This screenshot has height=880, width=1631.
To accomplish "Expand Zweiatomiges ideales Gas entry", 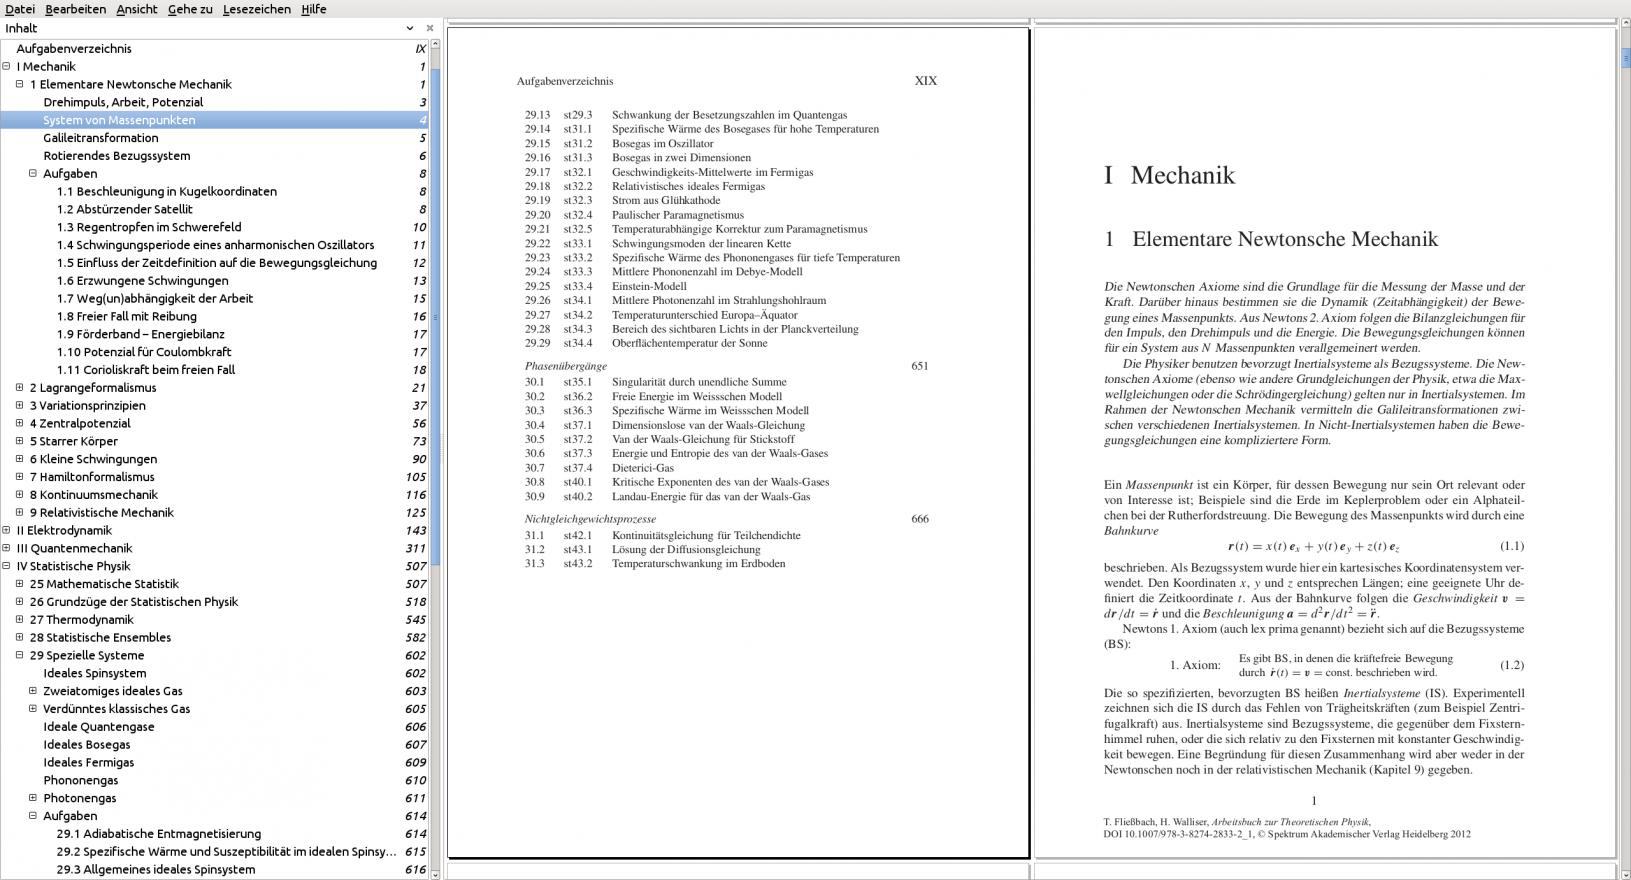I will [x=33, y=691].
